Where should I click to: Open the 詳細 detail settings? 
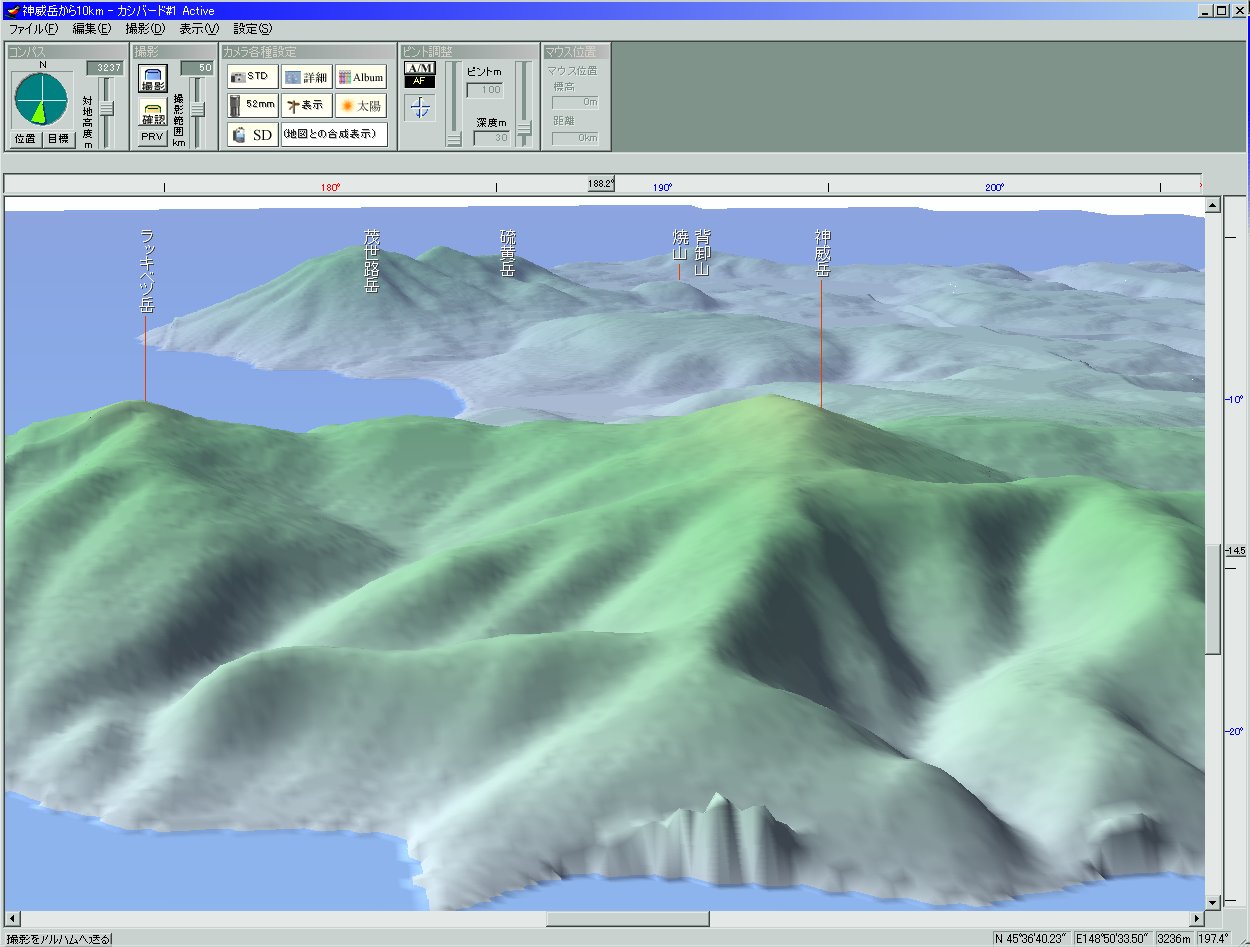(306, 77)
